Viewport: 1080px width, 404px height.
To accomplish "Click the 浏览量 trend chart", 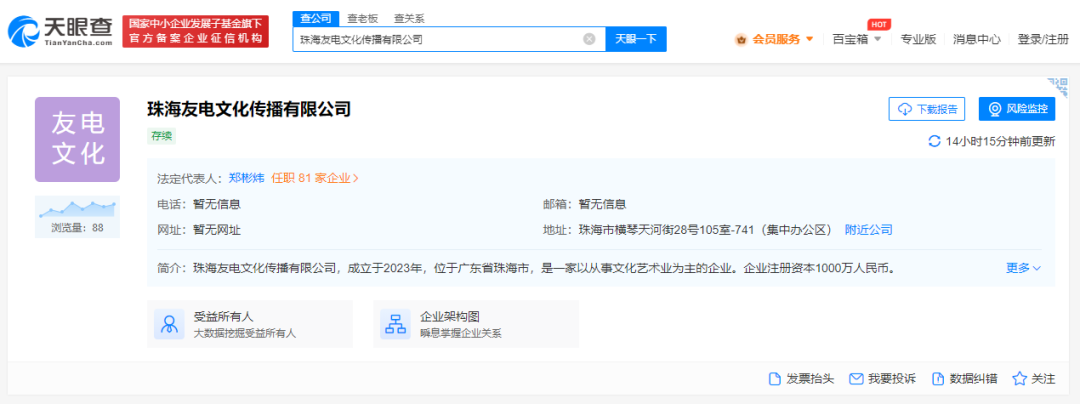I will 78,207.
